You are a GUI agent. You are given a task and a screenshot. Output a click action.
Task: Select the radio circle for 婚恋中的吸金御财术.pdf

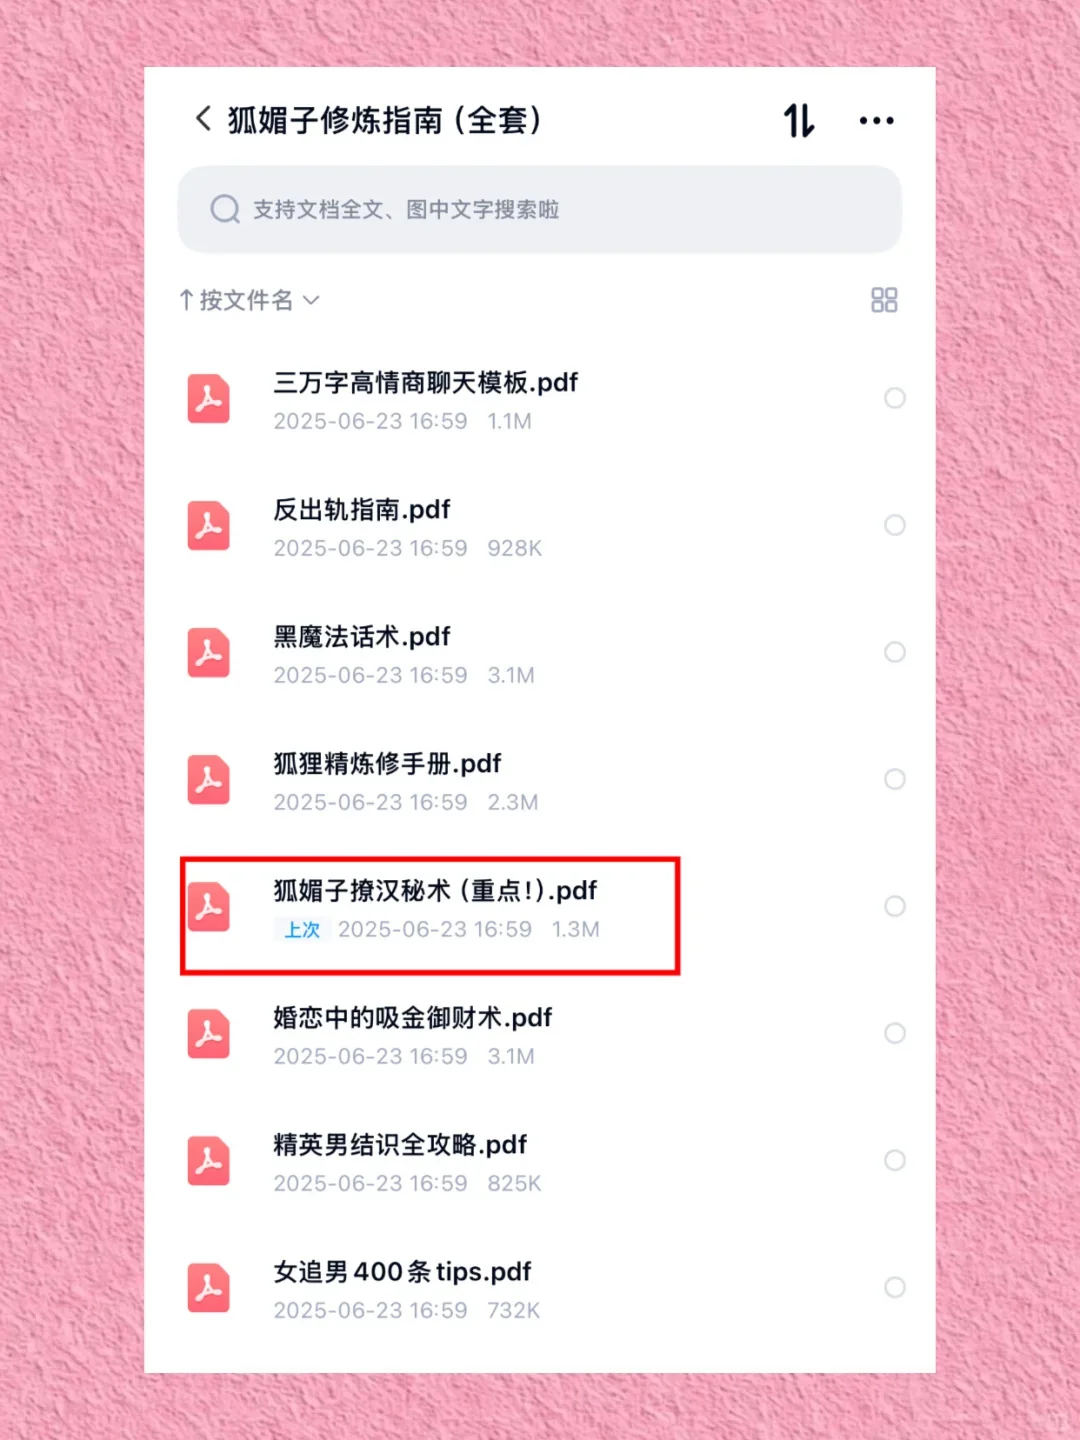(895, 1033)
